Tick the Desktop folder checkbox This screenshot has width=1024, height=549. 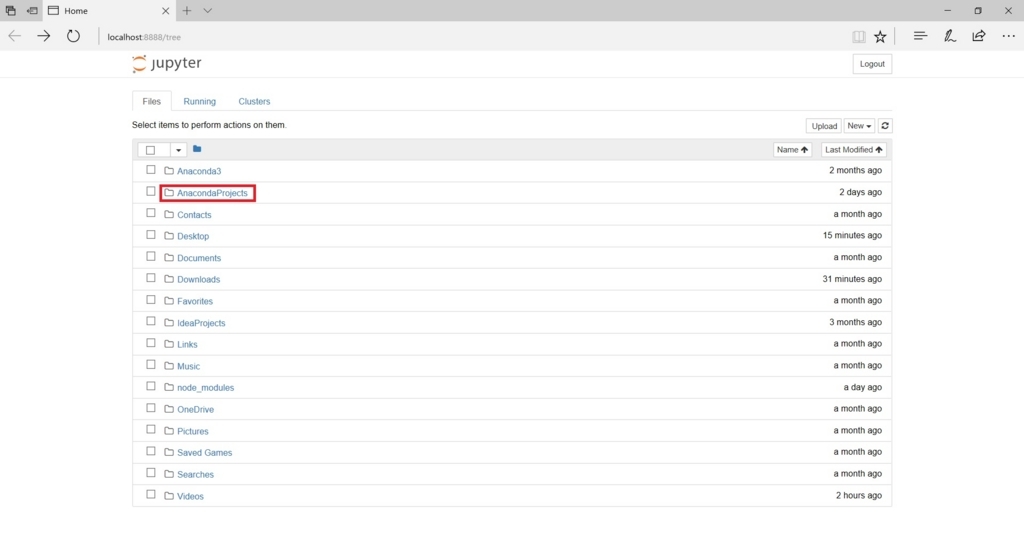pyautogui.click(x=151, y=234)
